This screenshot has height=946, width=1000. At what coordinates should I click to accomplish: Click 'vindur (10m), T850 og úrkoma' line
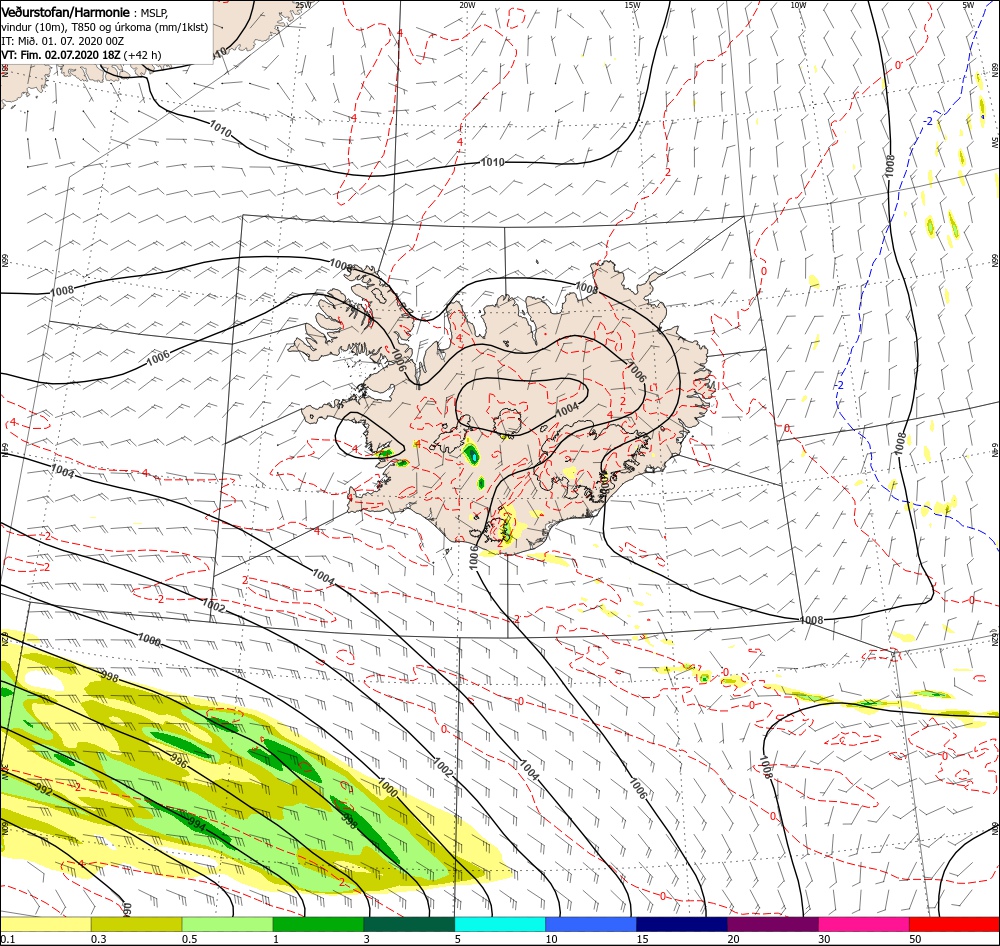click(105, 27)
